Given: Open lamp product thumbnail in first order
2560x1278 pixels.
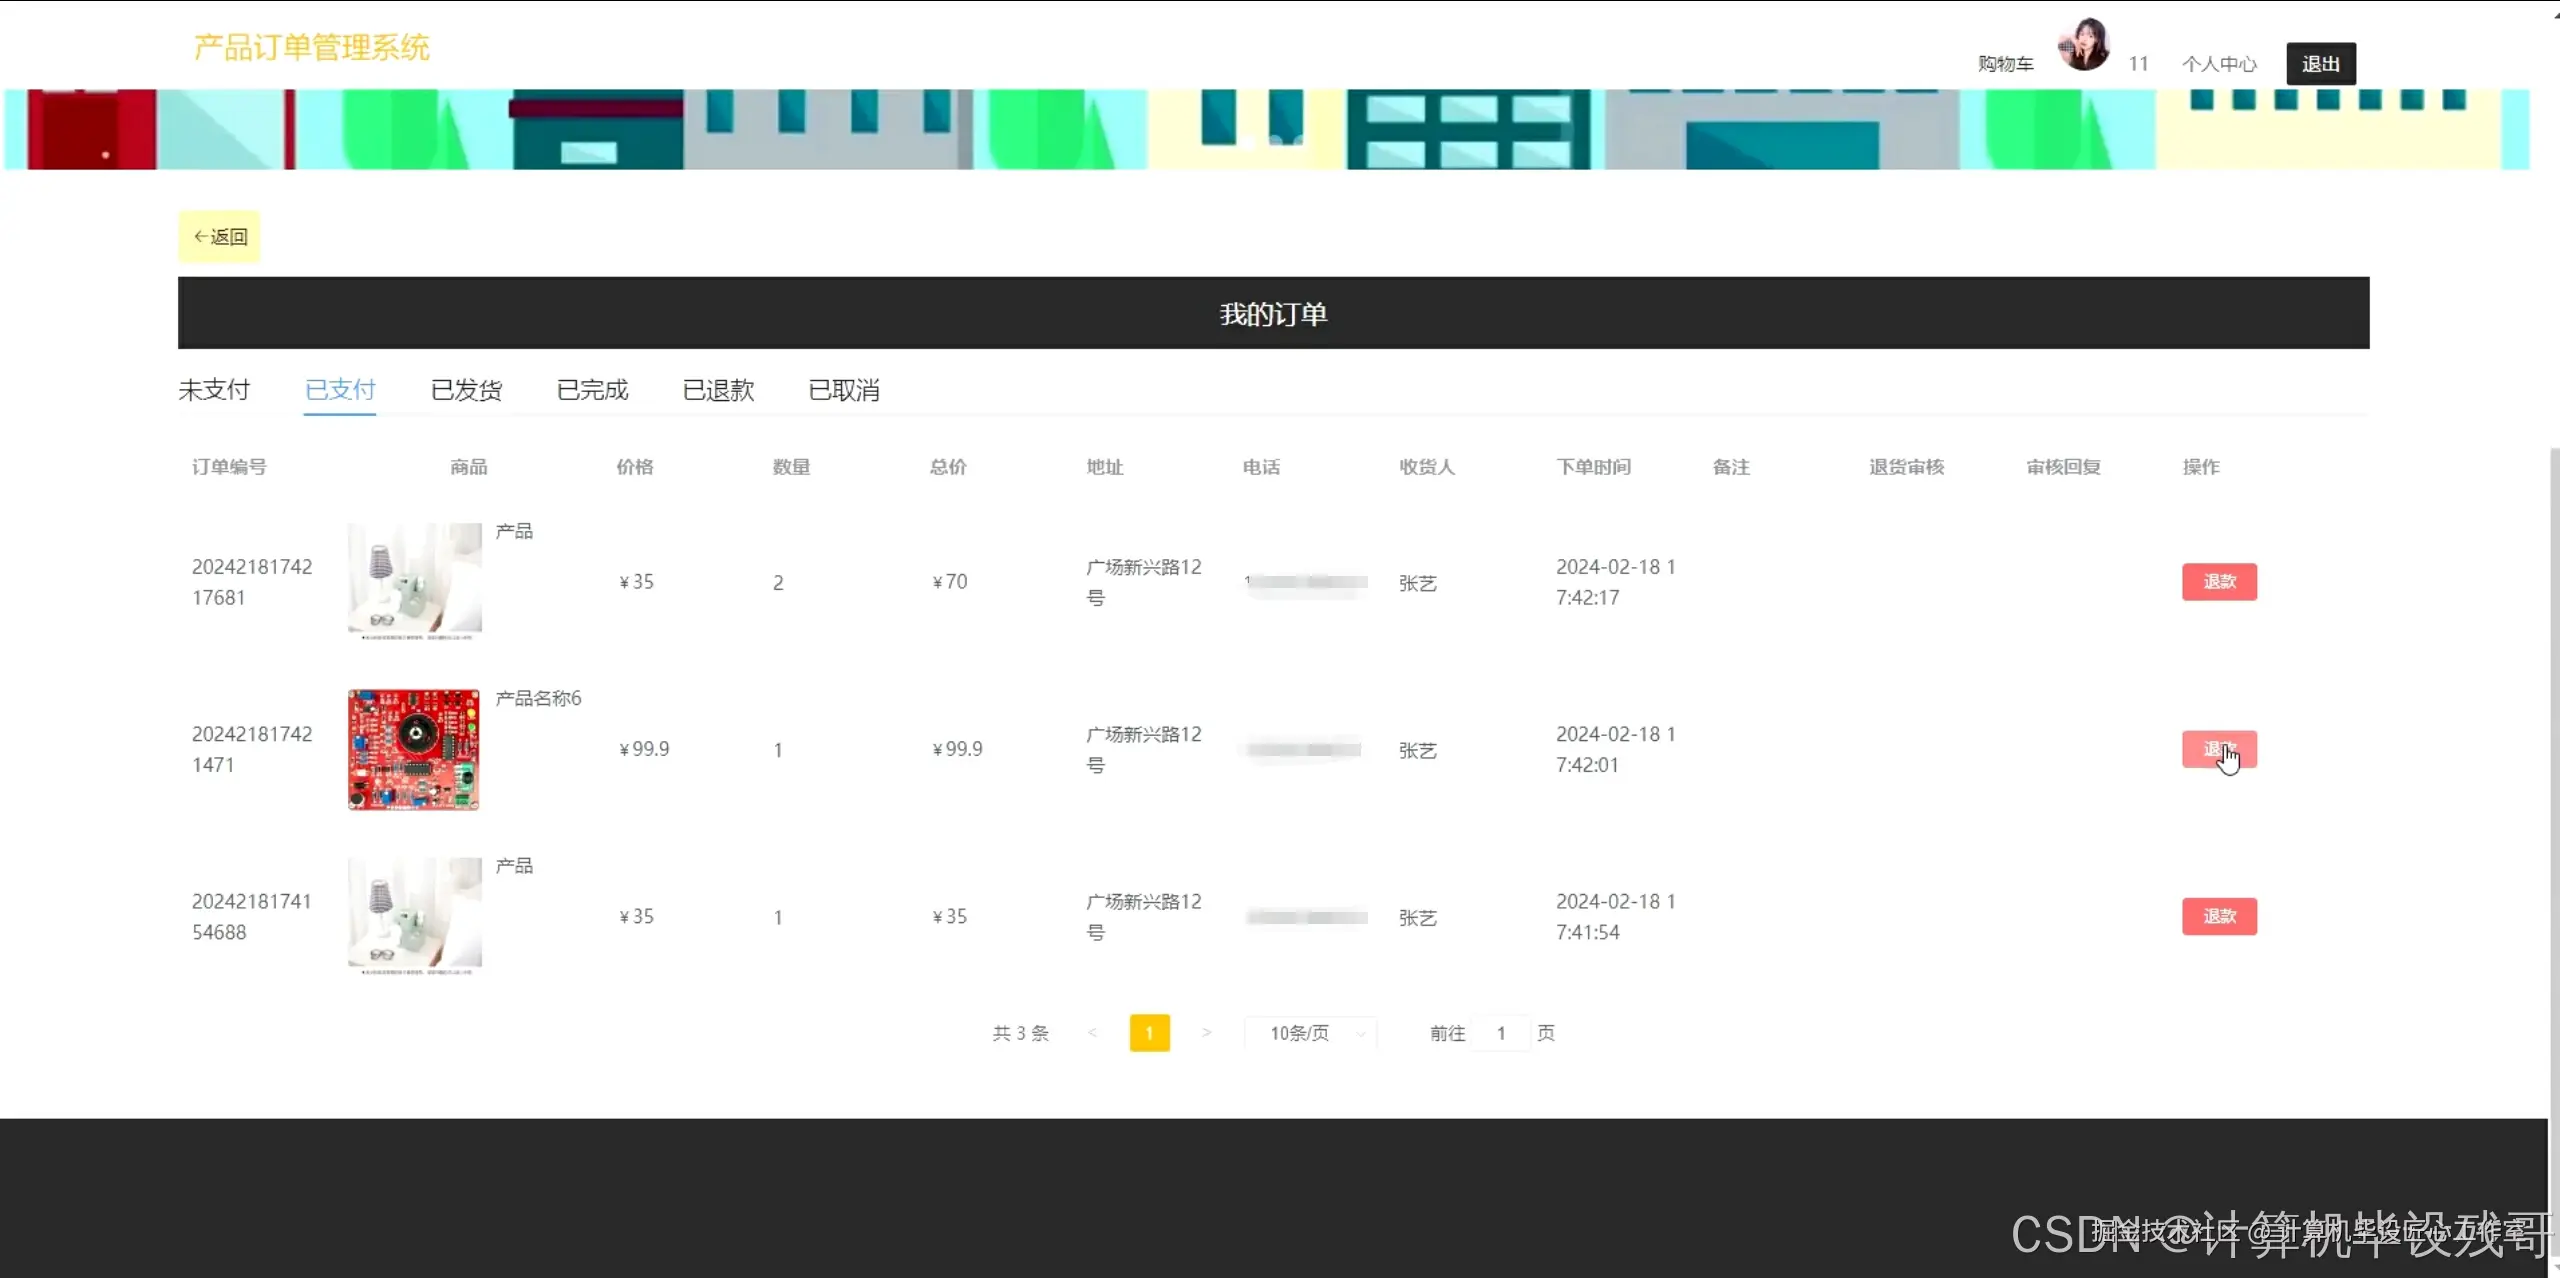Looking at the screenshot, I should 414,579.
